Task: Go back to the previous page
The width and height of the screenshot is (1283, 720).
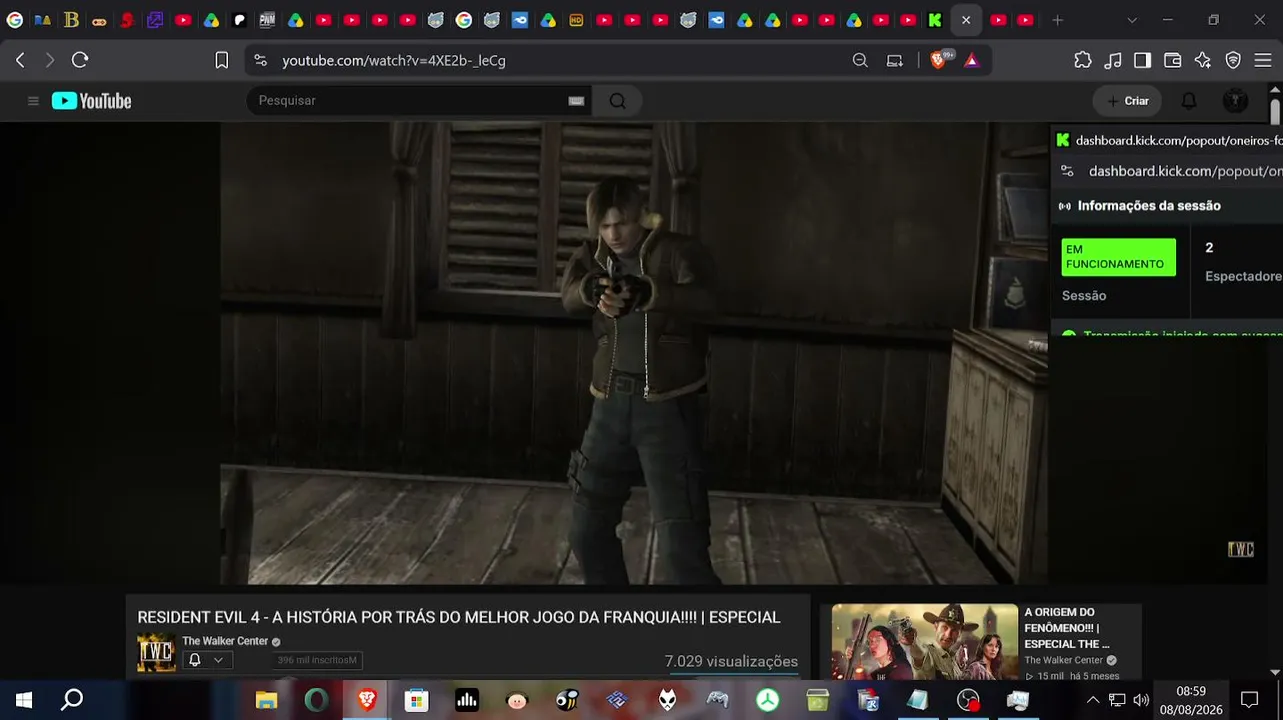Action: pyautogui.click(x=20, y=60)
